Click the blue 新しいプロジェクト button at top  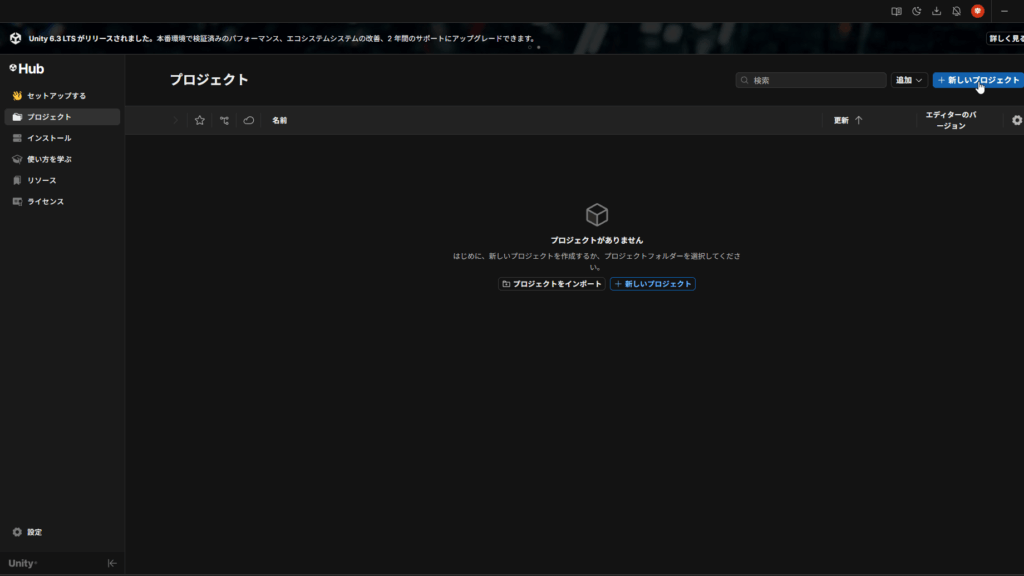click(977, 80)
